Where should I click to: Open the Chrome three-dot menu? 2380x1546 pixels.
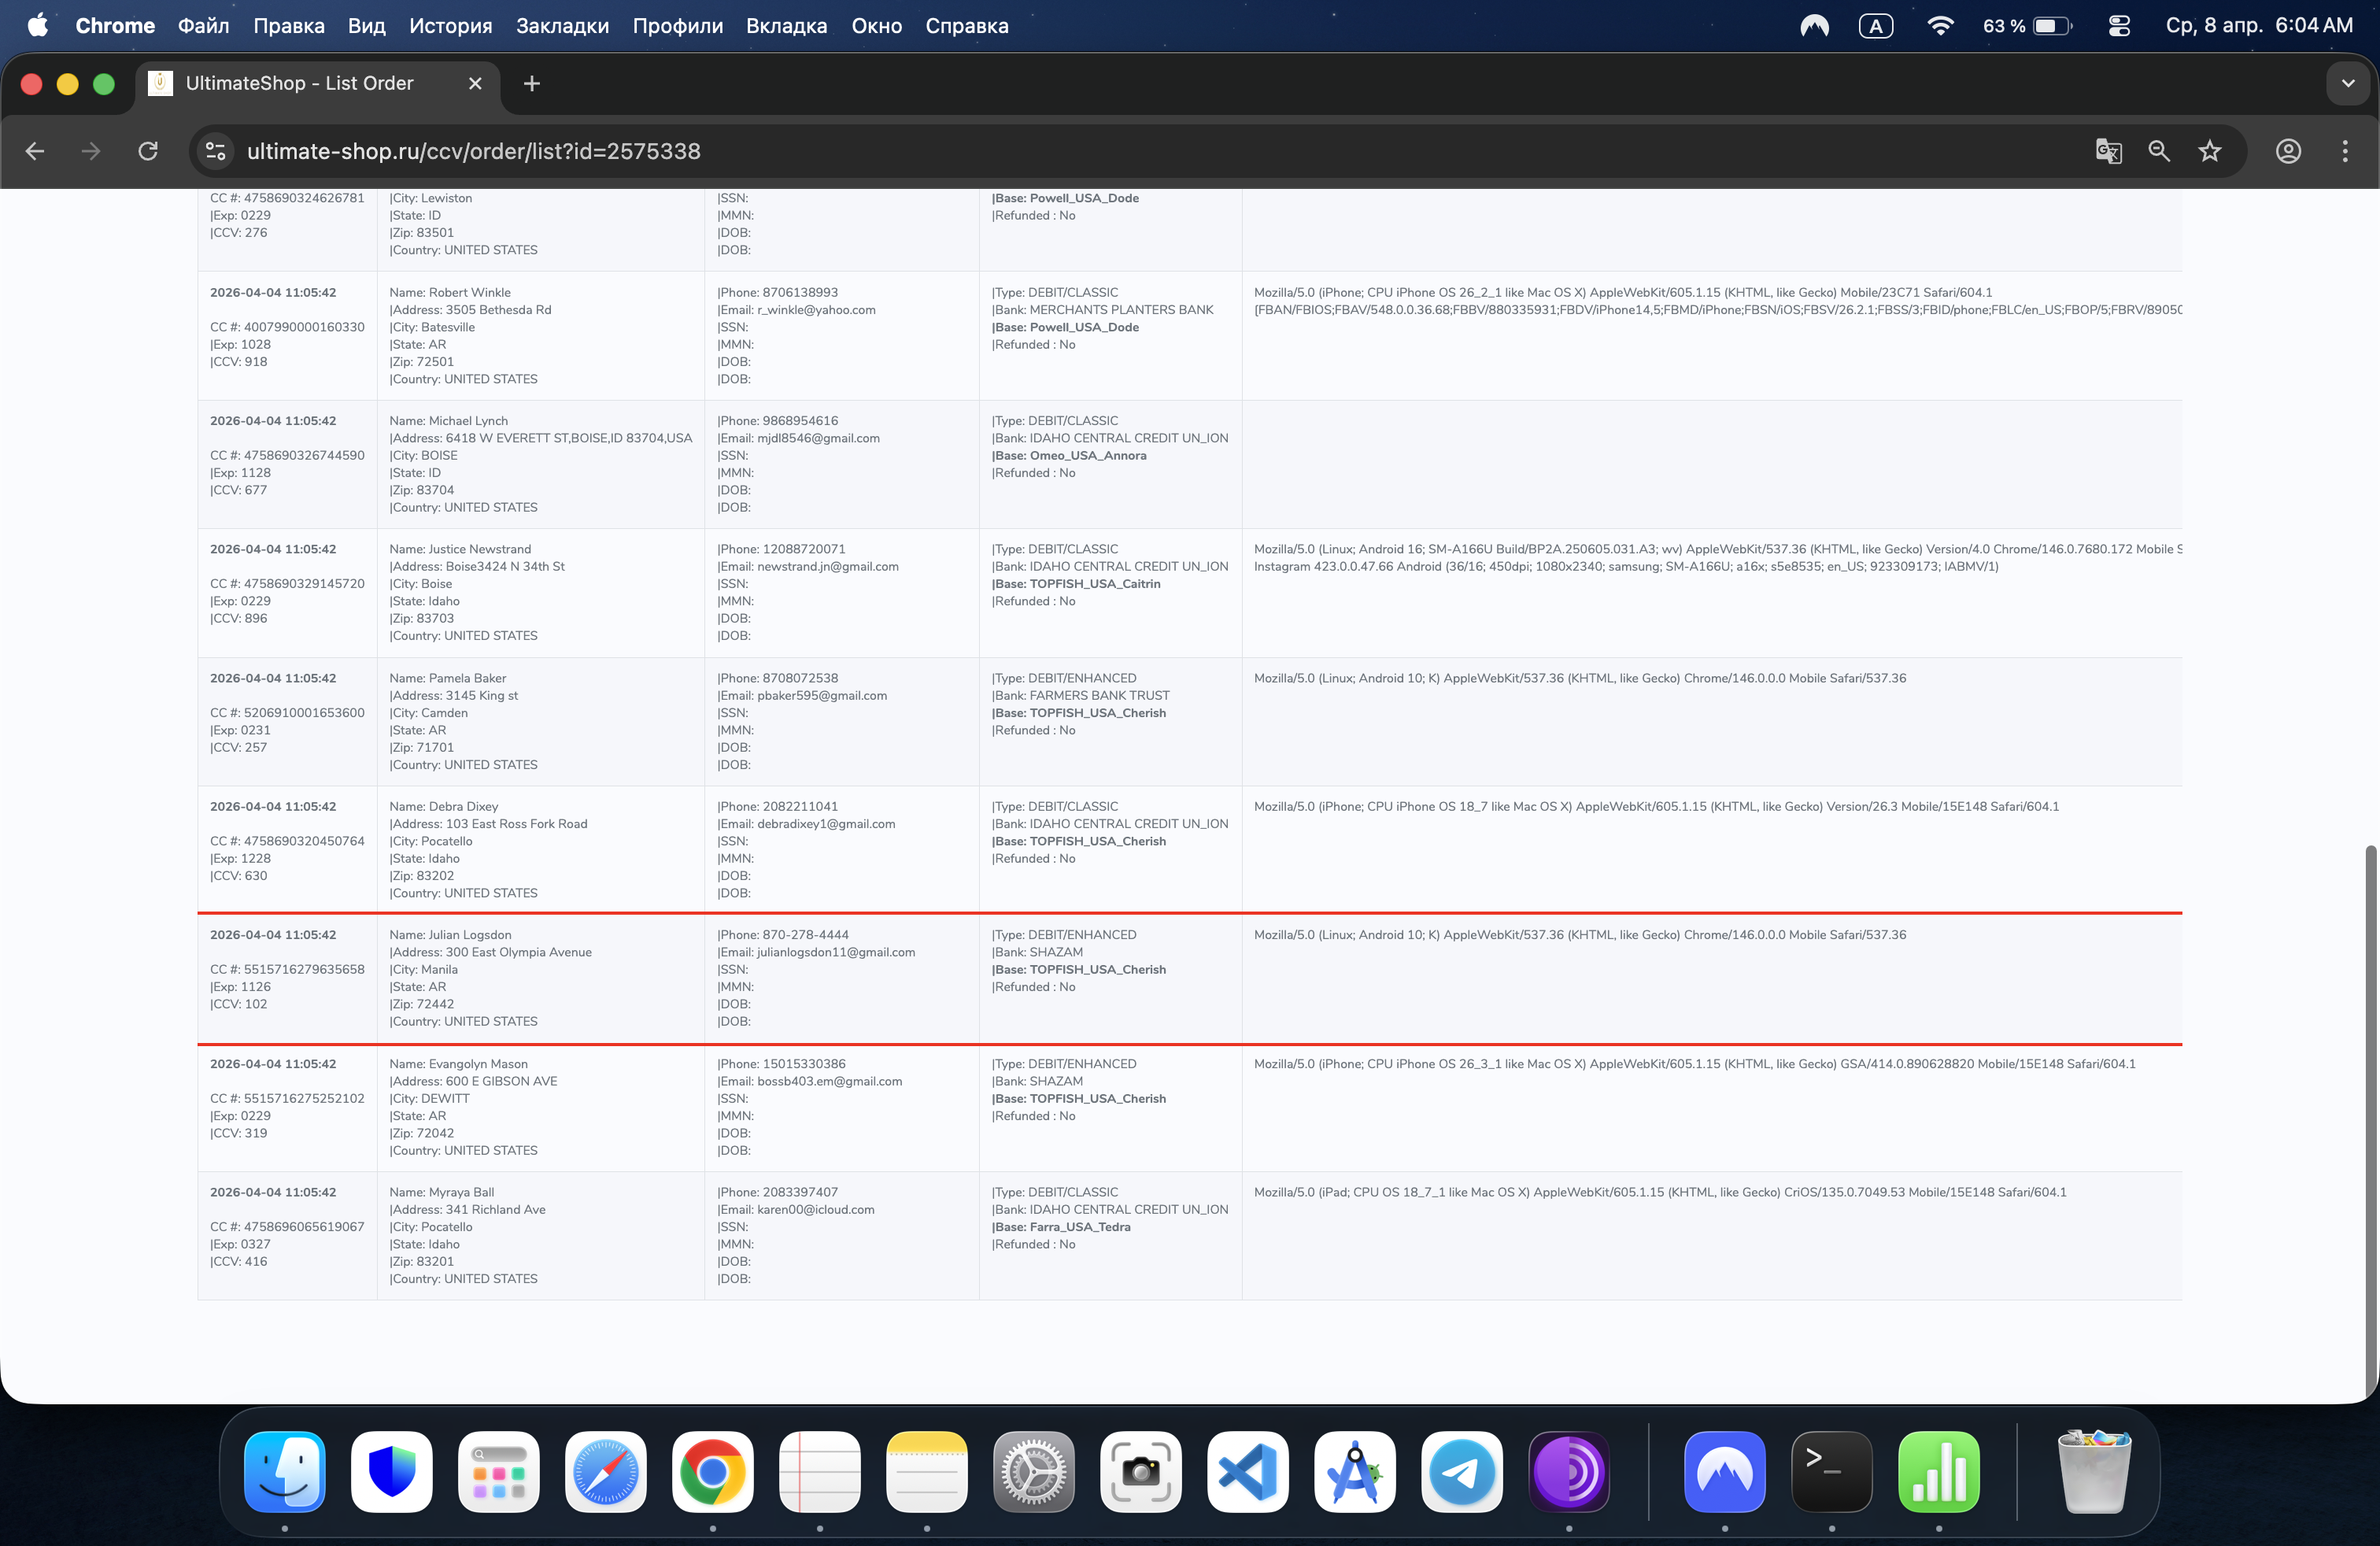pyautogui.click(x=2344, y=151)
